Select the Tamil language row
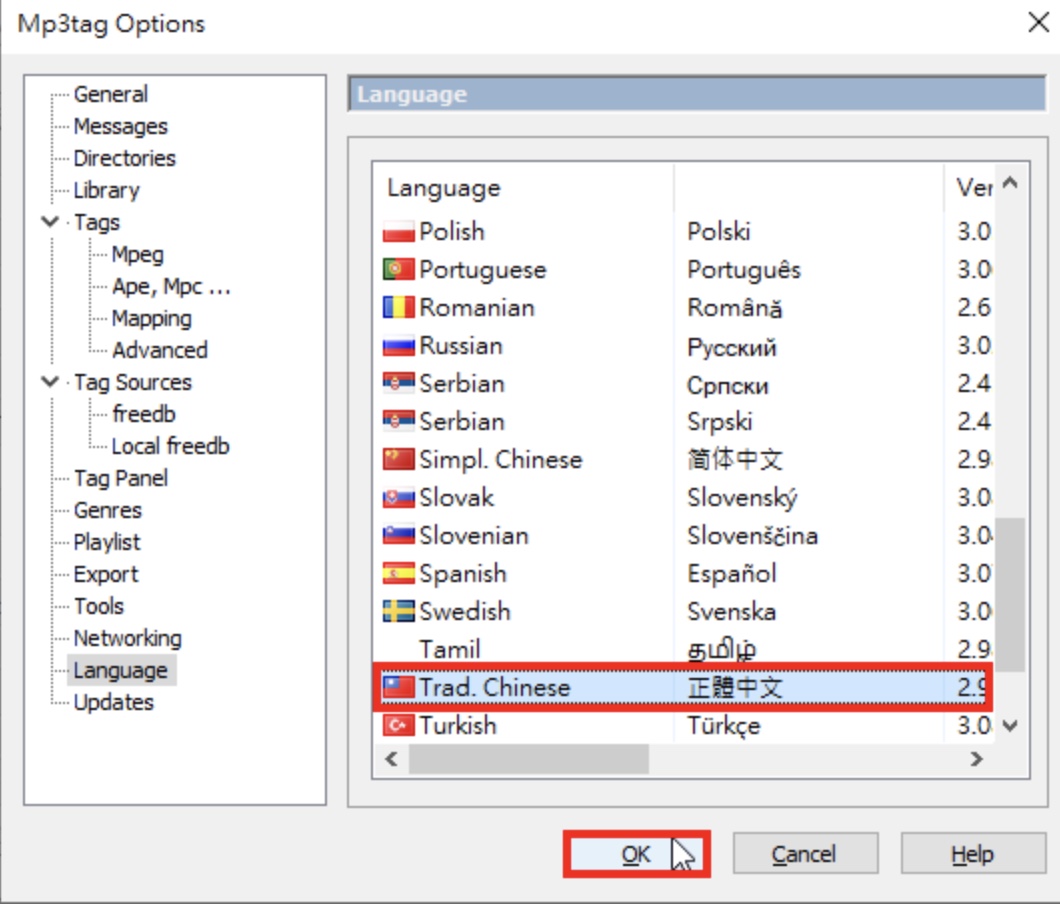The image size is (1060, 912). pos(683,650)
